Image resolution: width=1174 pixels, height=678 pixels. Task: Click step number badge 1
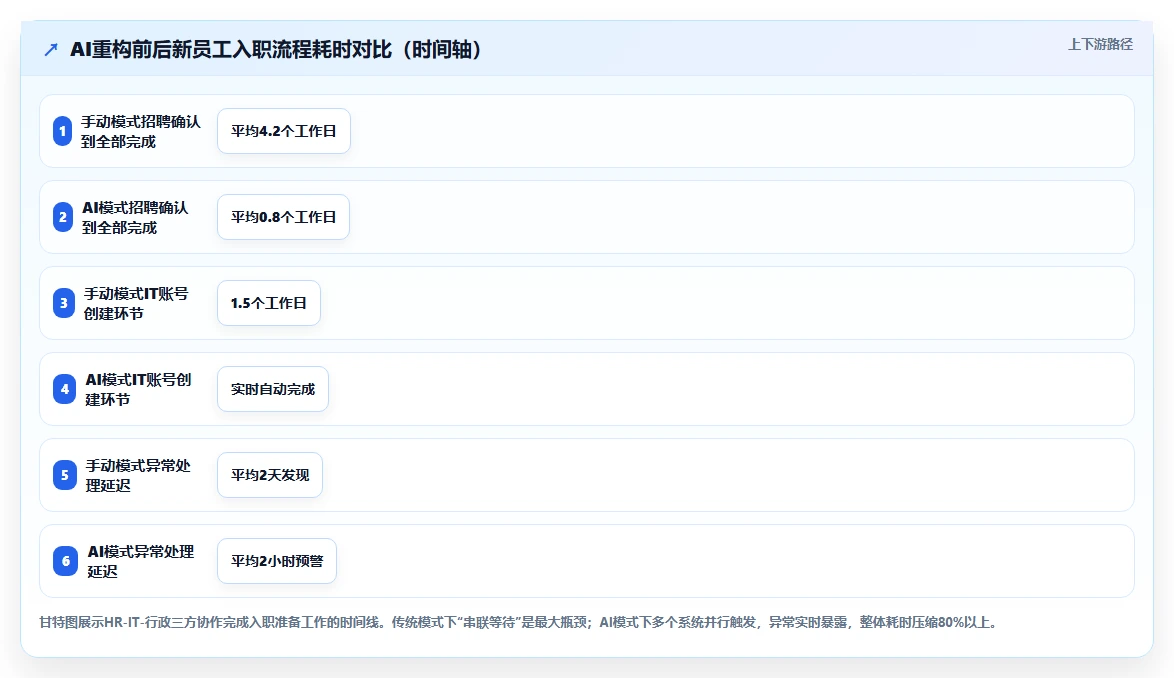(63, 131)
